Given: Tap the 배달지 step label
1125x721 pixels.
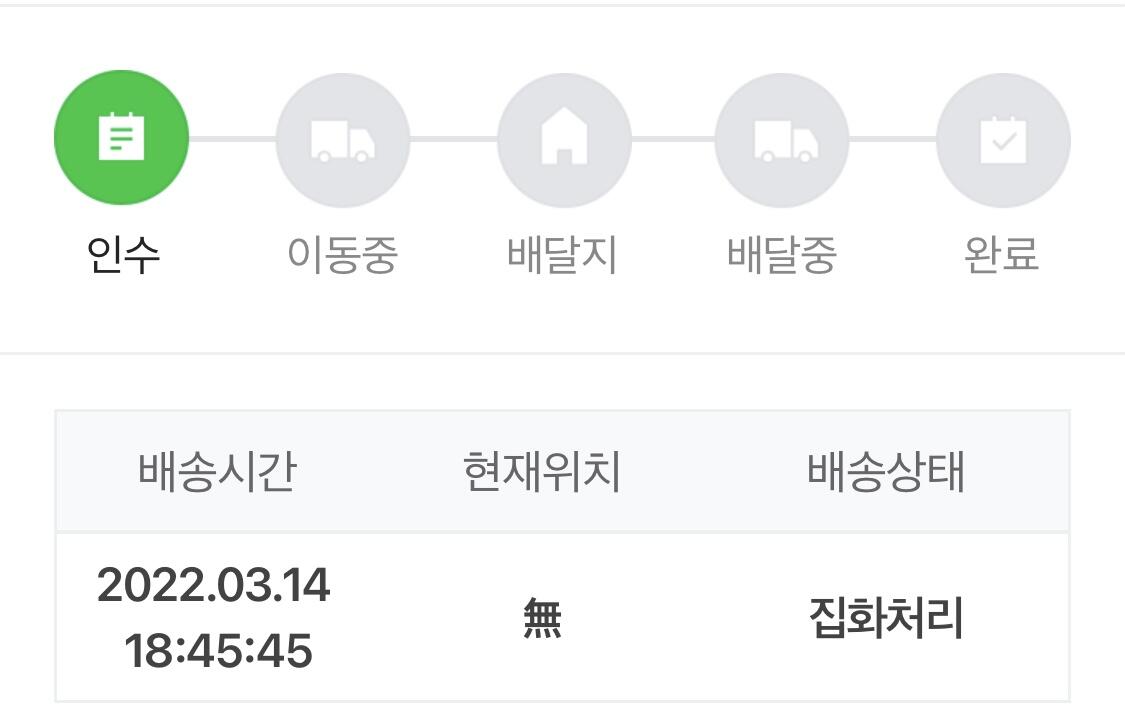Looking at the screenshot, I should point(562,255).
